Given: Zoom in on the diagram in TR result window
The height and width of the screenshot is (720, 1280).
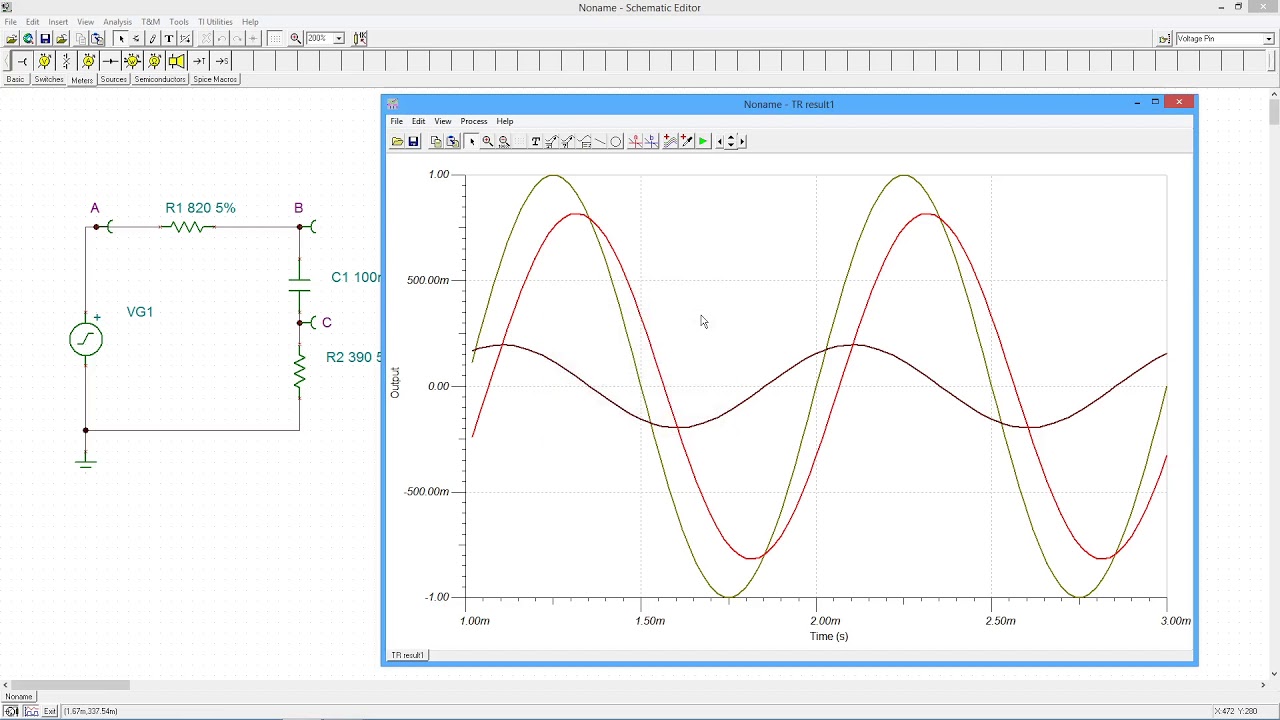Looking at the screenshot, I should [x=487, y=141].
